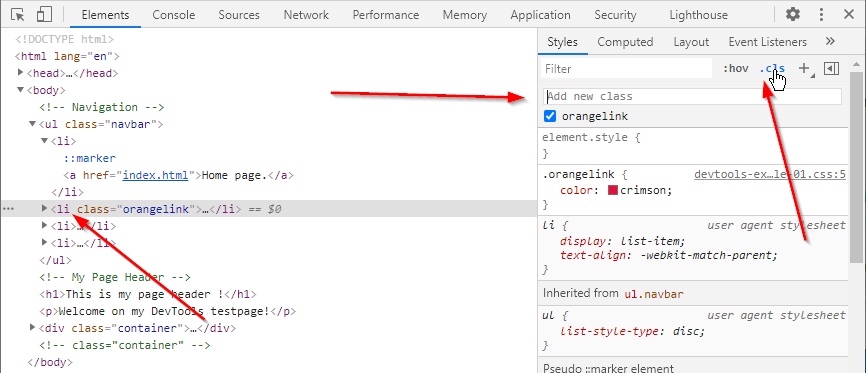866x373 pixels.
Task: Select the h1 page header element
Action: (x=148, y=294)
